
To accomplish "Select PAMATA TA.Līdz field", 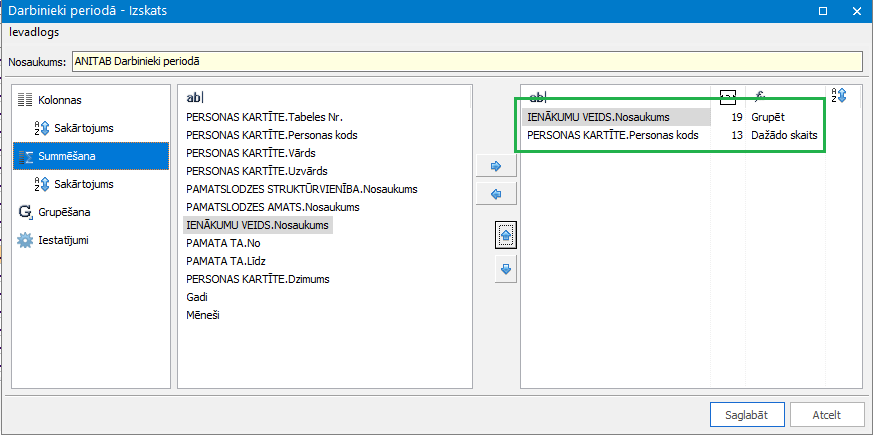I will click(x=226, y=261).
